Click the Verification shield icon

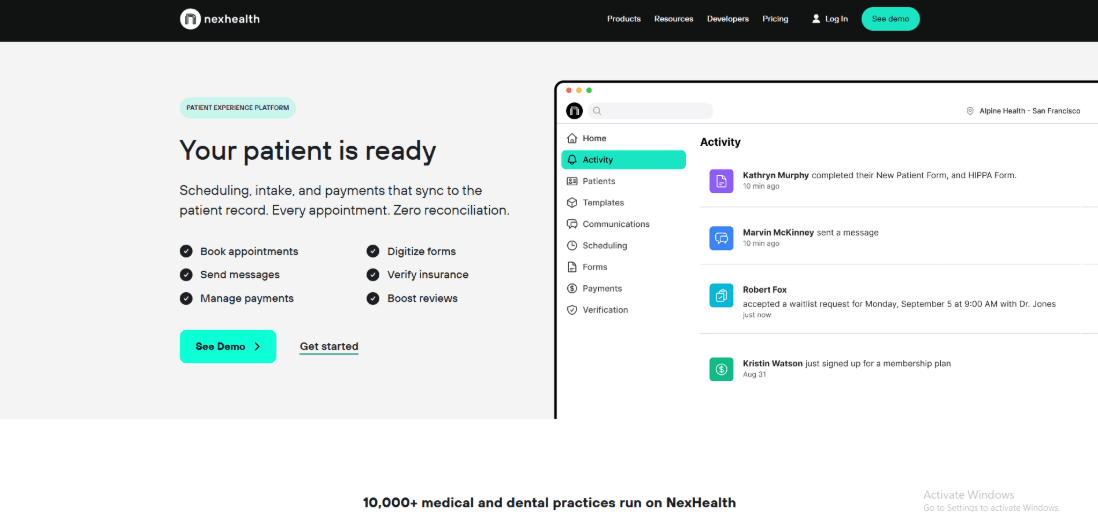572,310
